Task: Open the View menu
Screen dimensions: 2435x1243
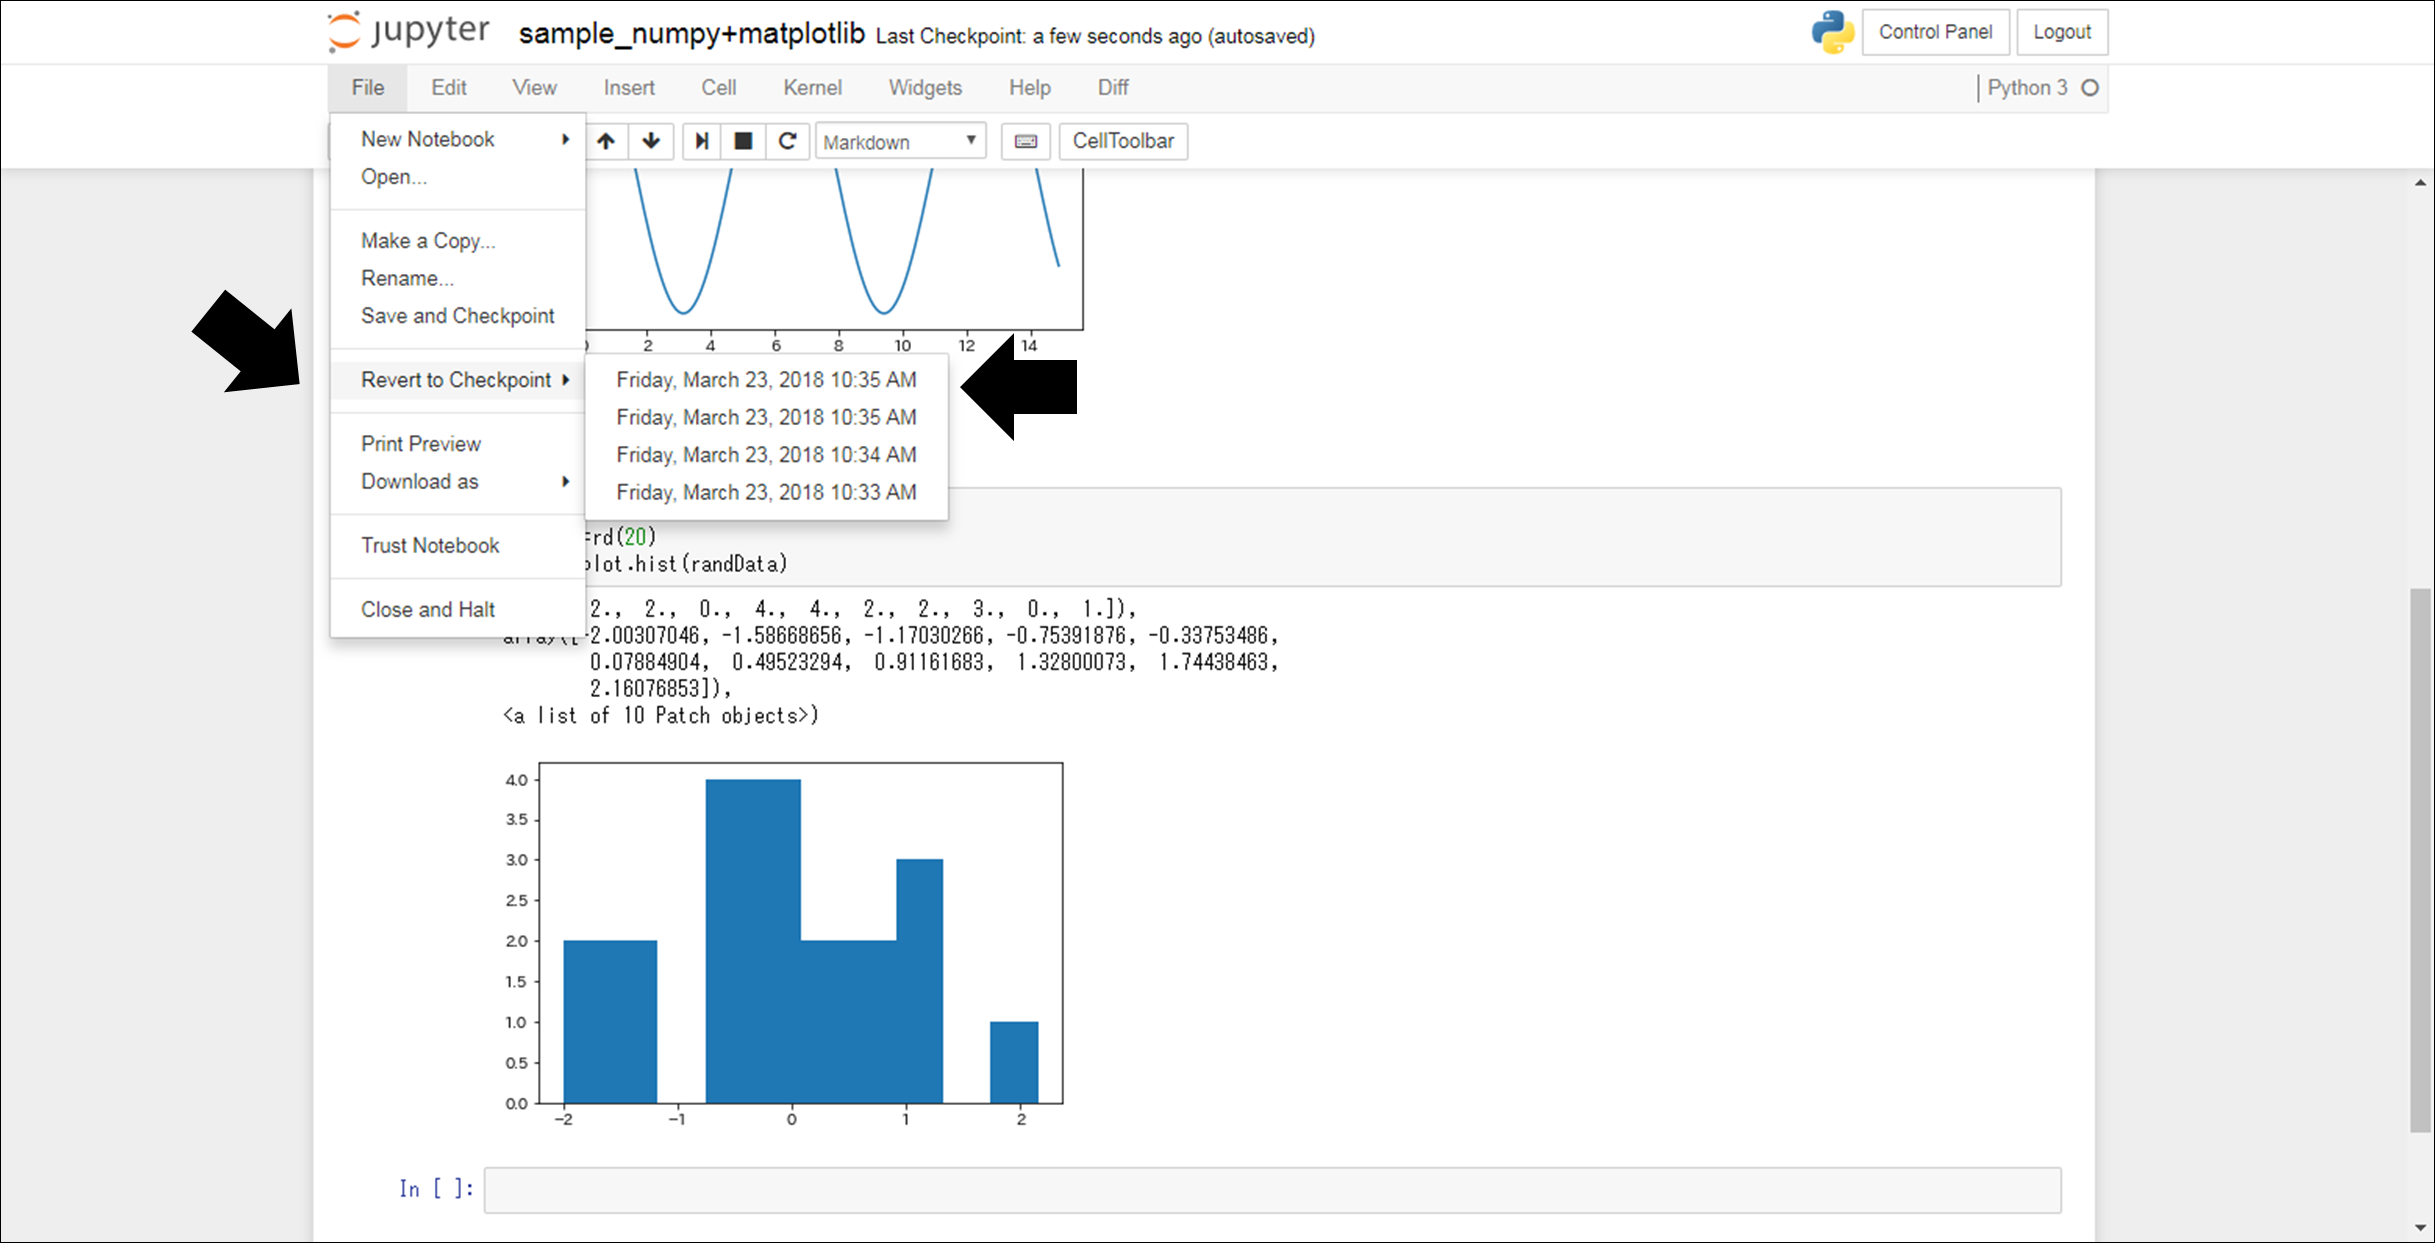Action: (x=535, y=88)
